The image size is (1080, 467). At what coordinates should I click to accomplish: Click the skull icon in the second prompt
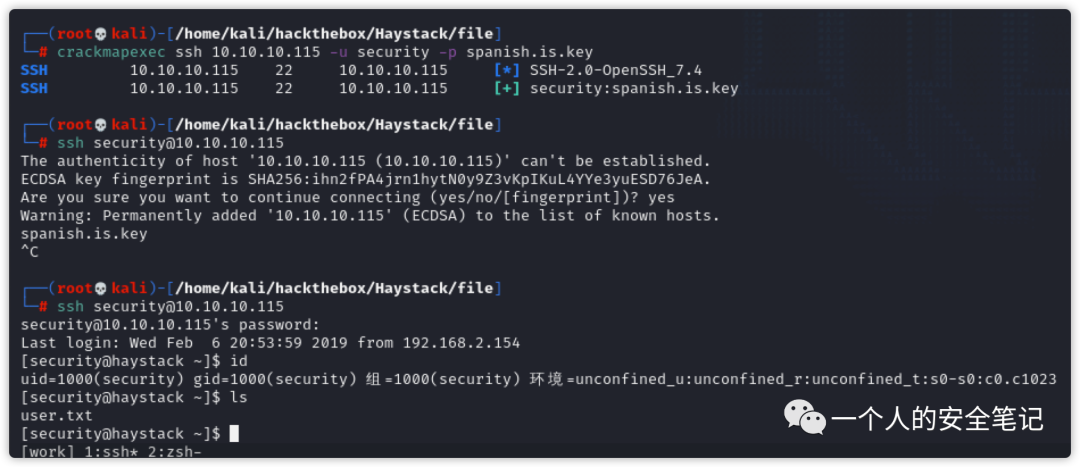tap(99, 124)
